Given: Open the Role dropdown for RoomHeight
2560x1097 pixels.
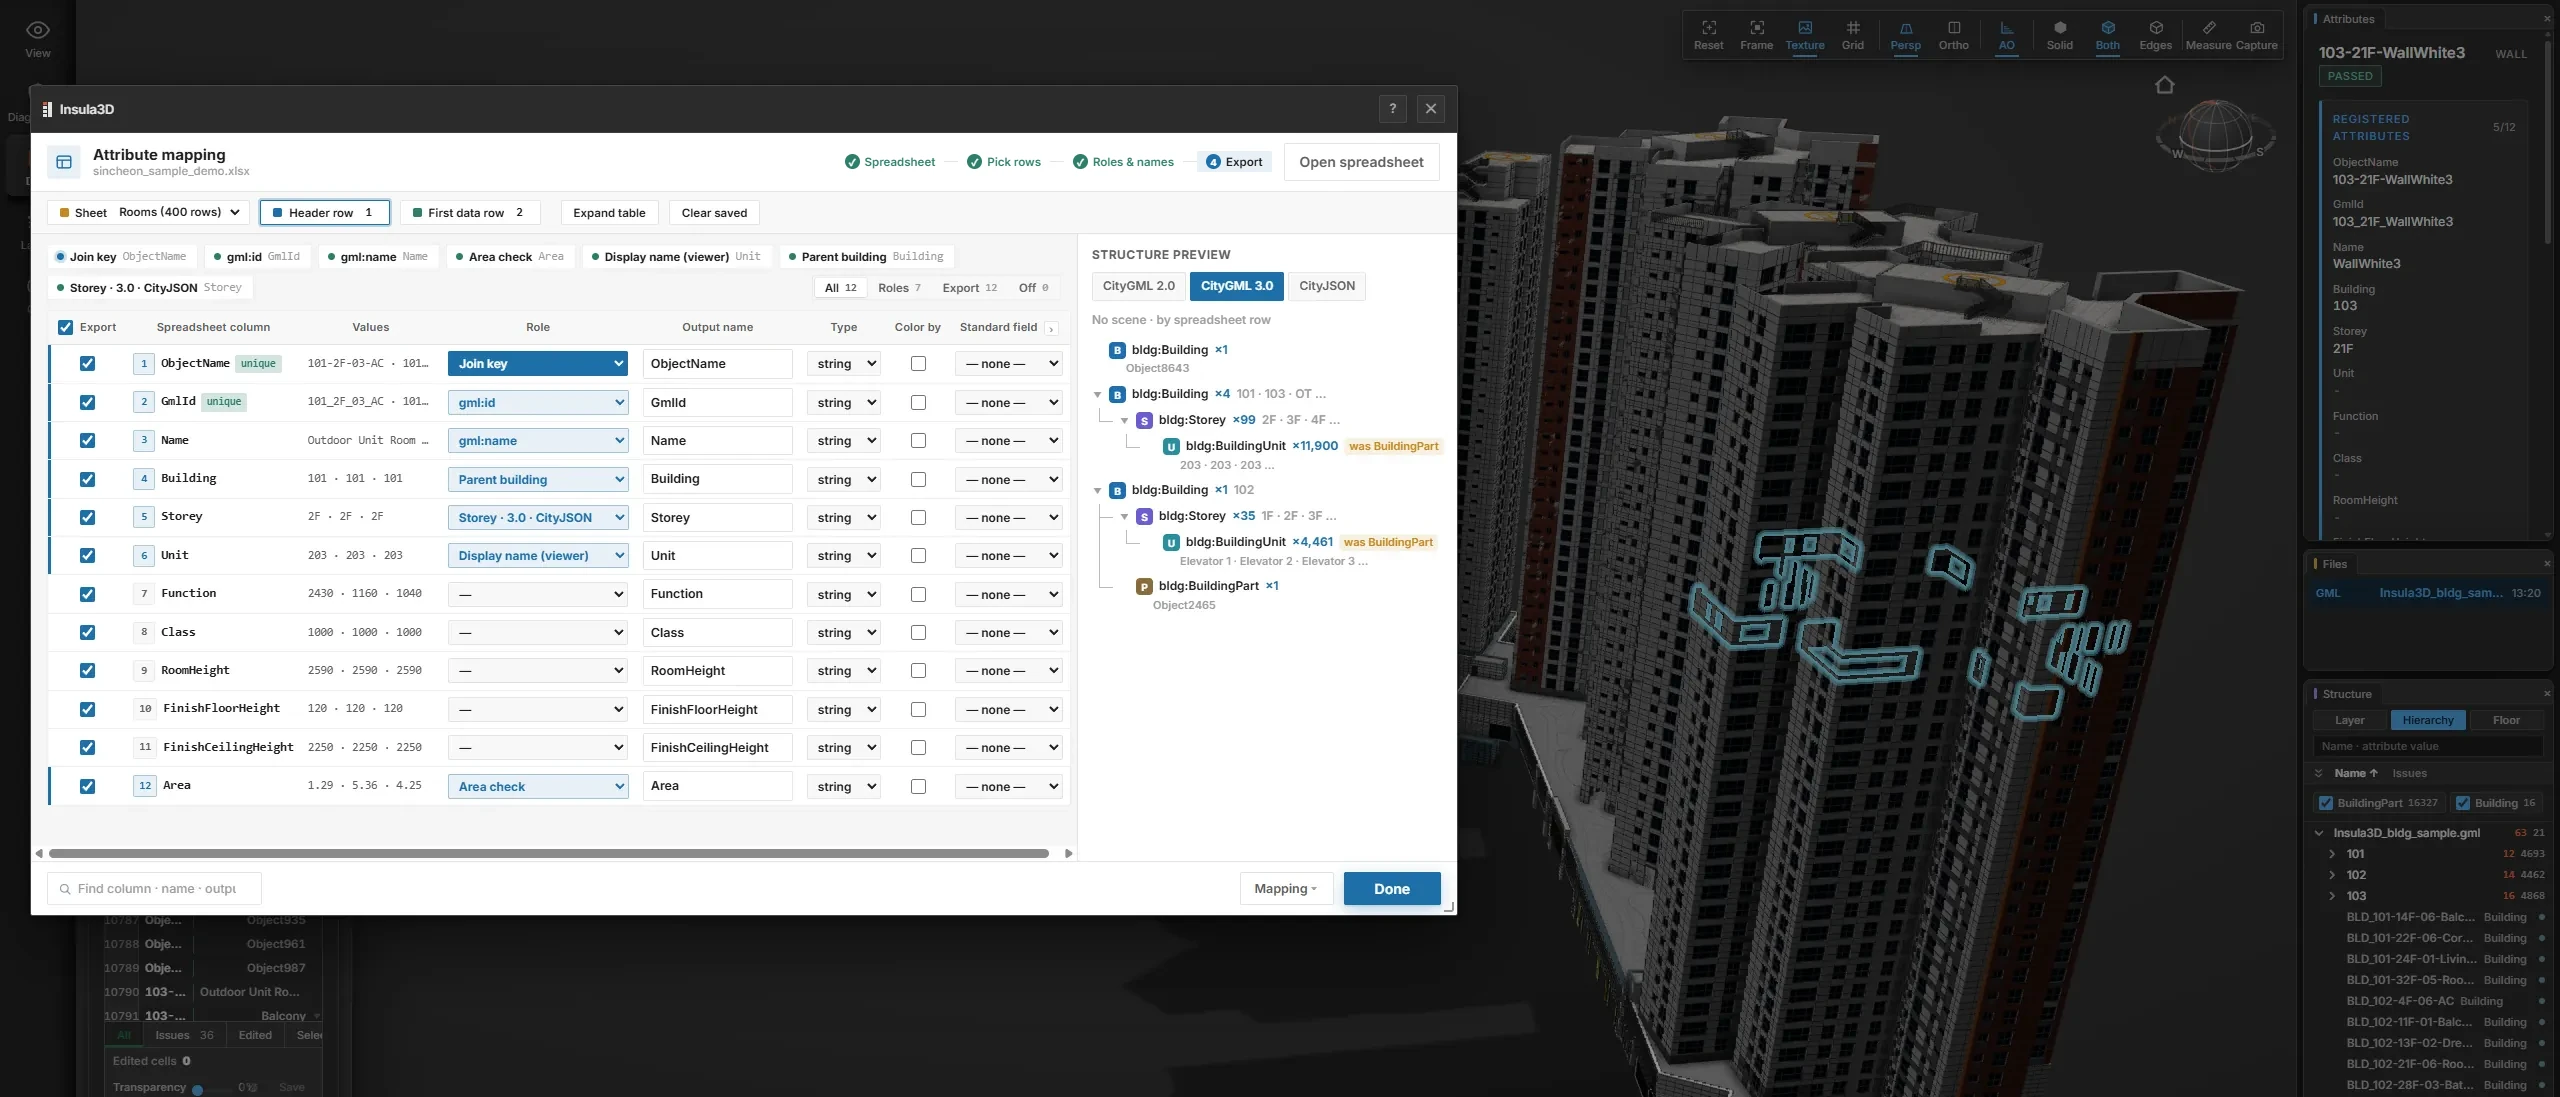Looking at the screenshot, I should click(x=538, y=671).
